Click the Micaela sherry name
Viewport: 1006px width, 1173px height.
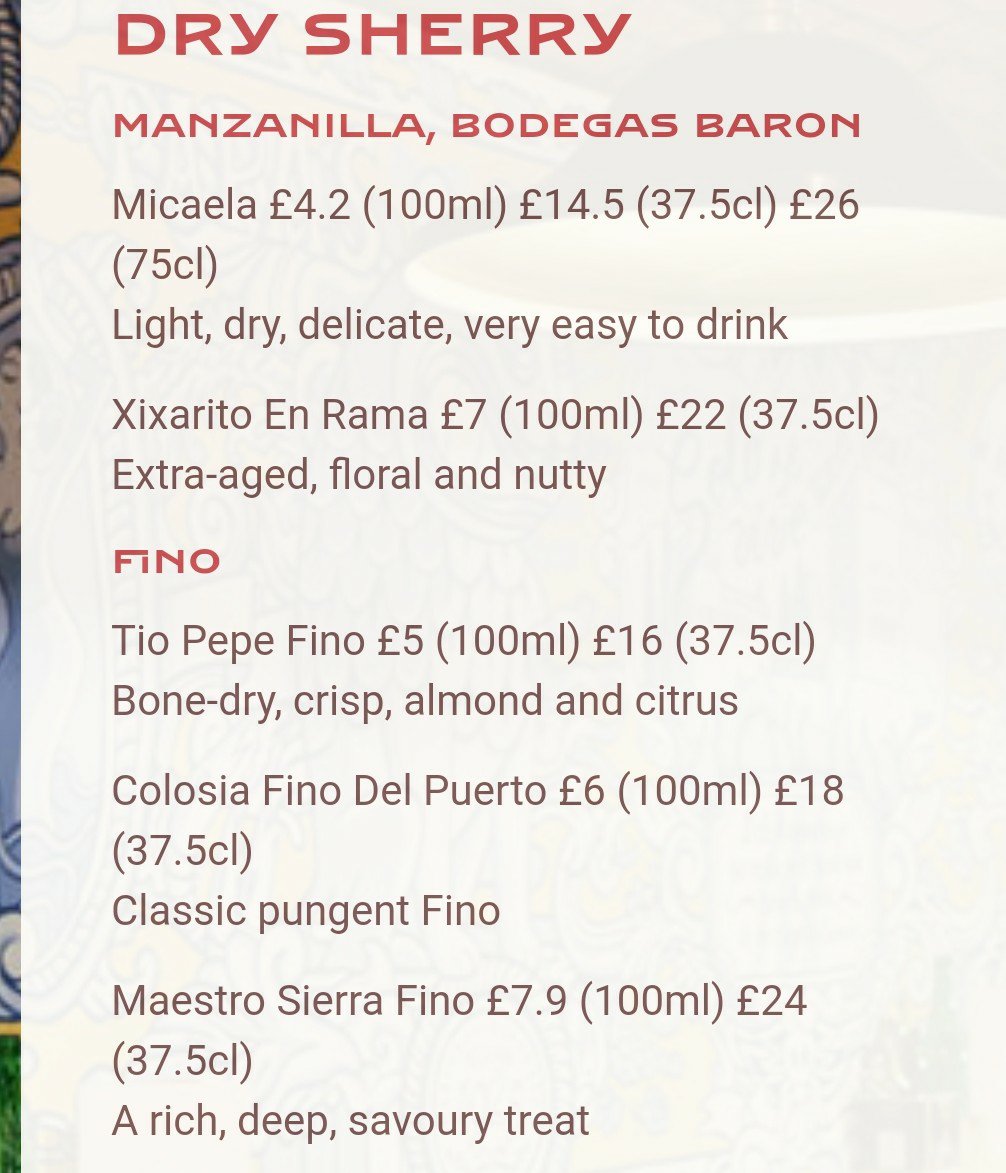[184, 205]
